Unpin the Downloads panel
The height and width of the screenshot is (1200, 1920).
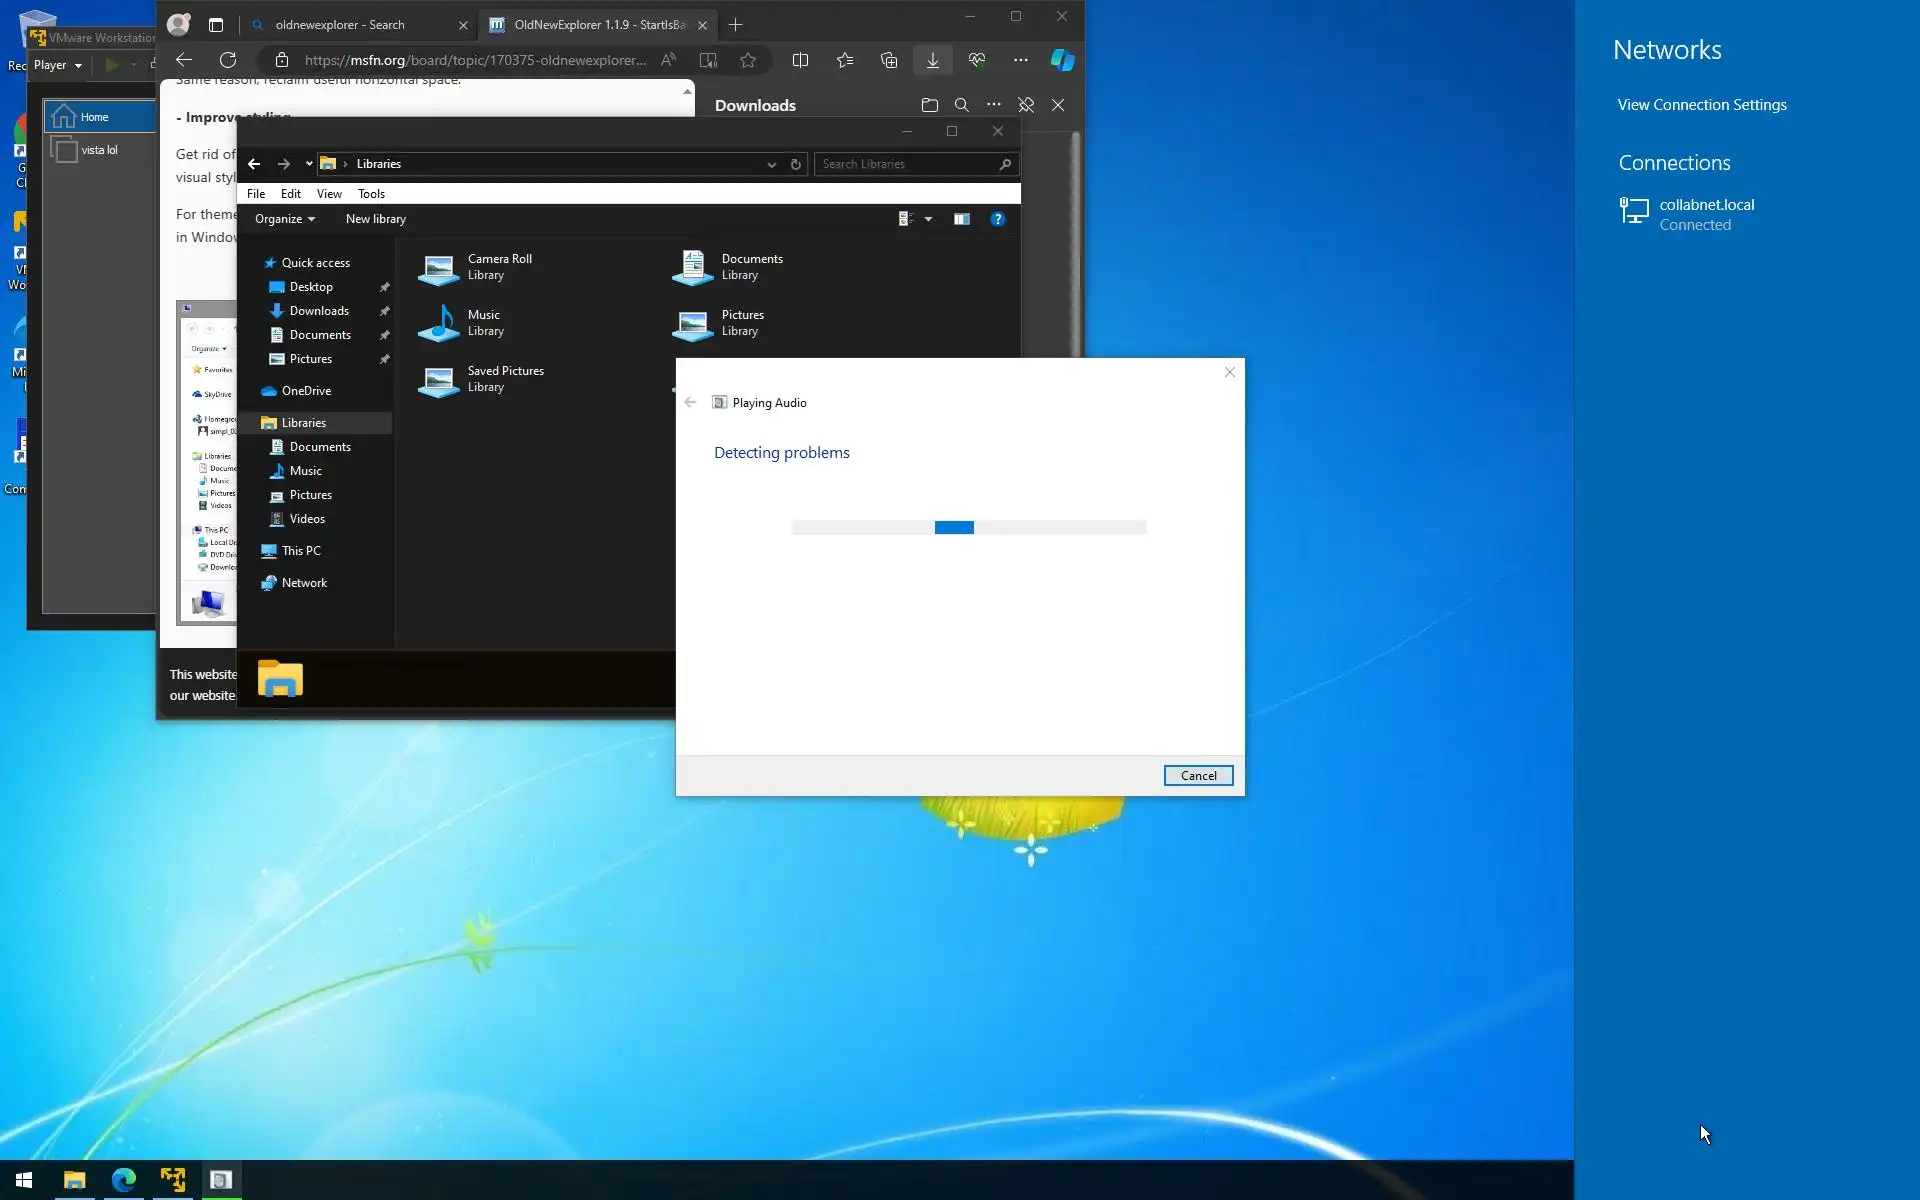1026,105
